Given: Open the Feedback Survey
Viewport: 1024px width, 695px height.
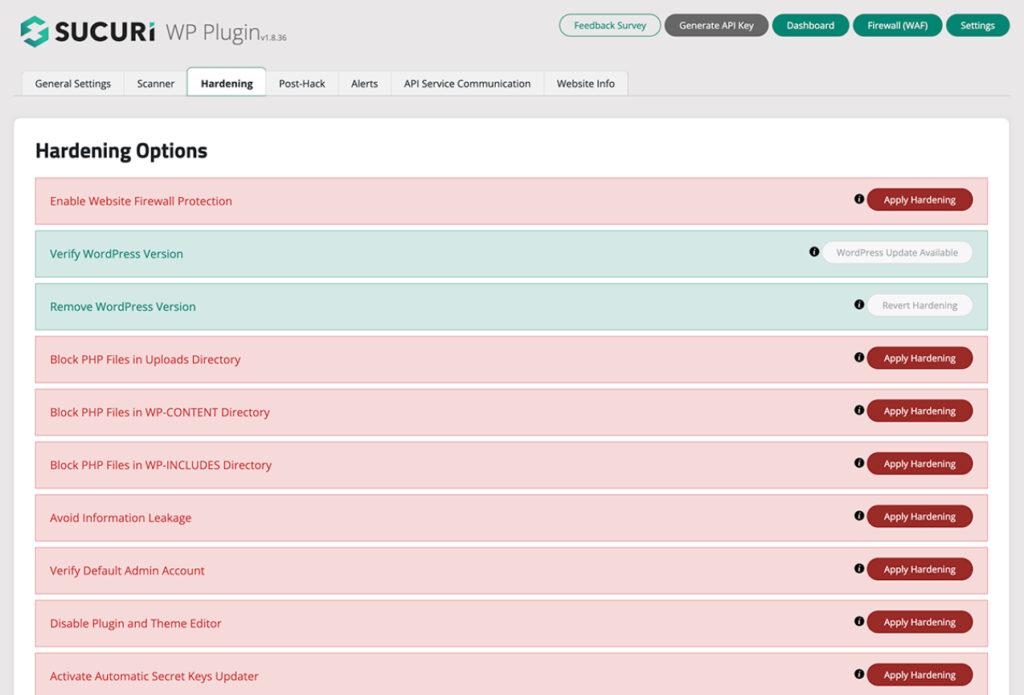Looking at the screenshot, I should click(609, 26).
